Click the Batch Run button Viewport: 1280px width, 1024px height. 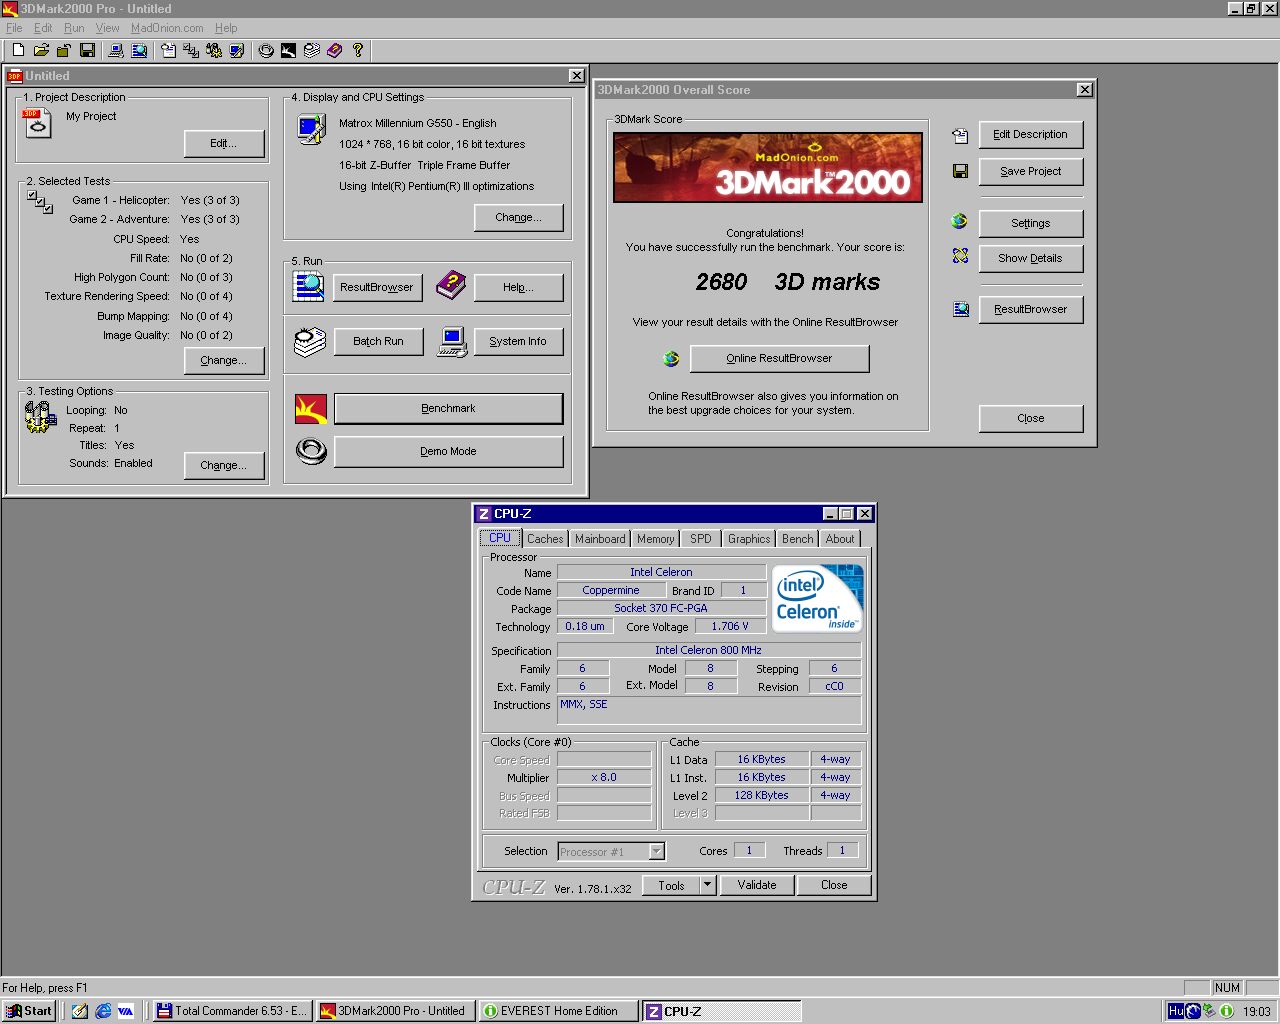[x=378, y=342]
